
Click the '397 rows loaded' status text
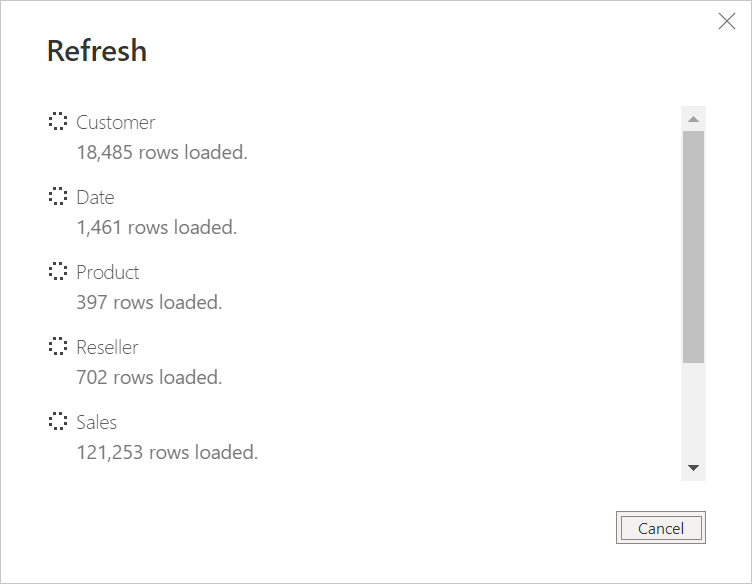[x=149, y=303]
